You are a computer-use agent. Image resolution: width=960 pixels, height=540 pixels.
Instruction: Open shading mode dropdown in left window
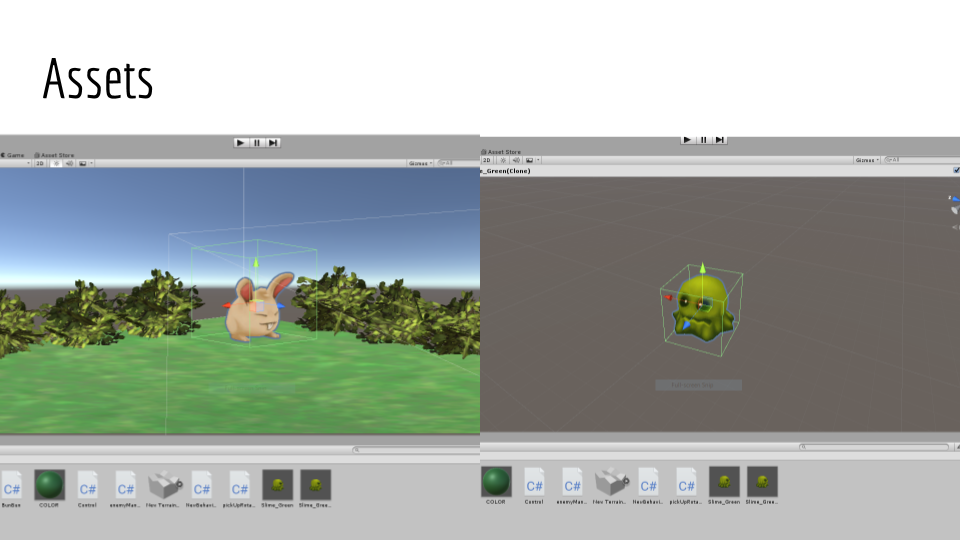[x=15, y=163]
